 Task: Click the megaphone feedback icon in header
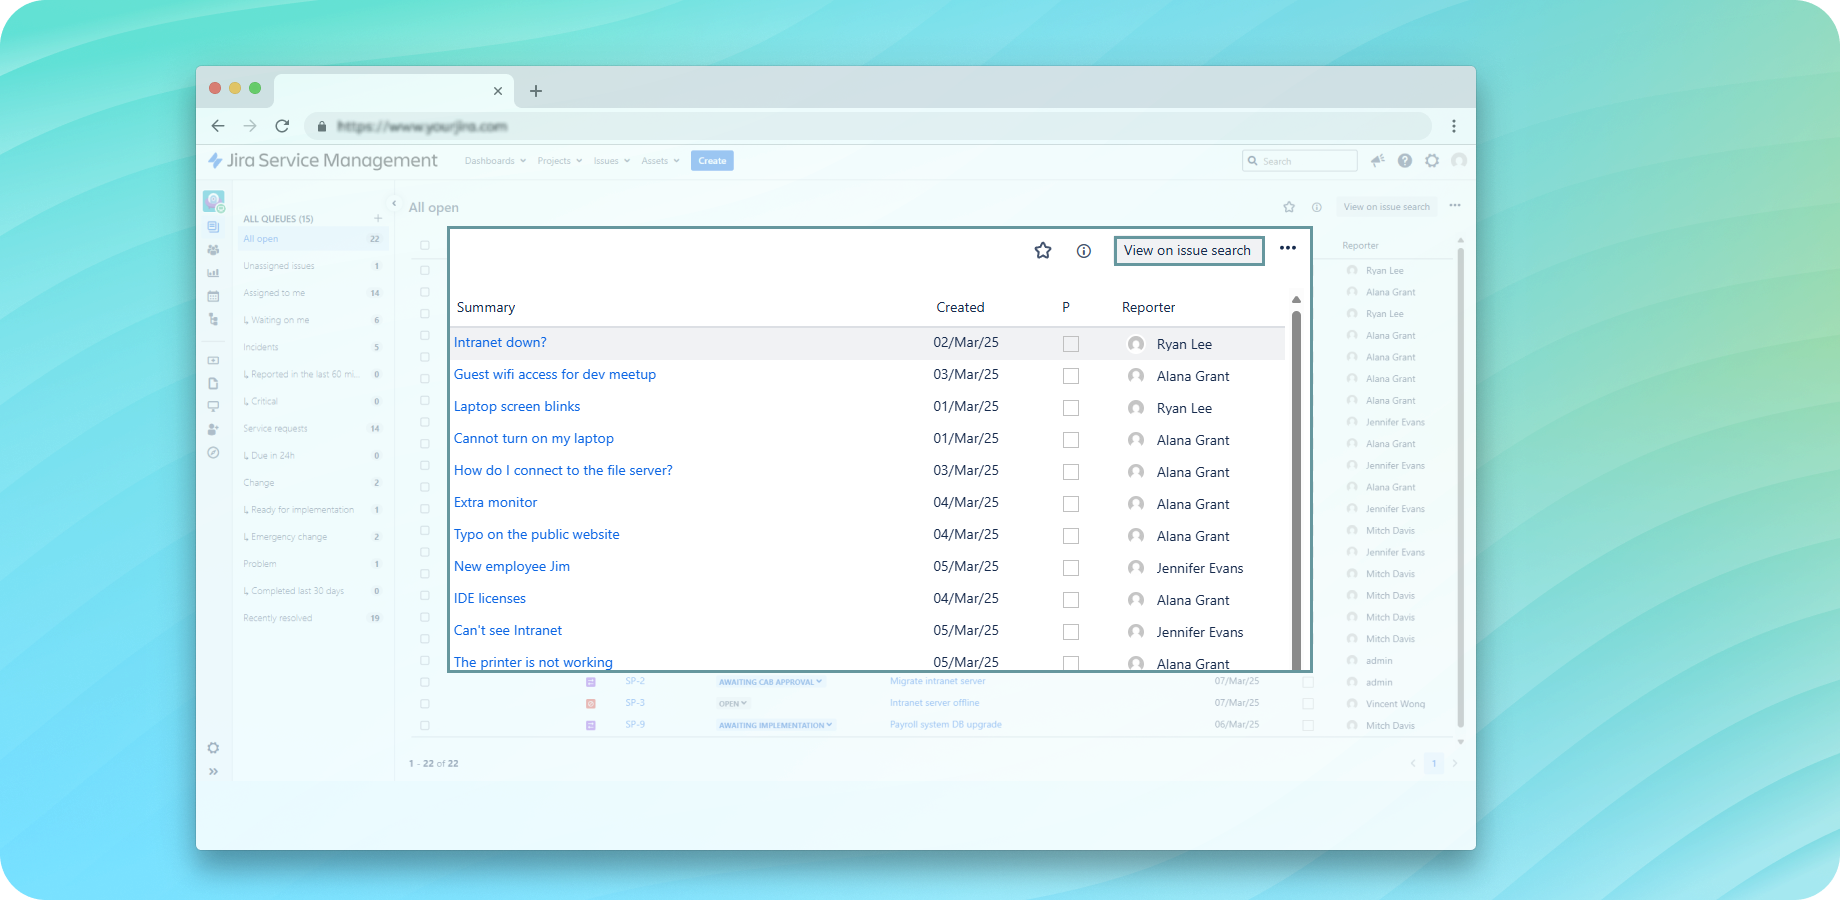[1378, 160]
